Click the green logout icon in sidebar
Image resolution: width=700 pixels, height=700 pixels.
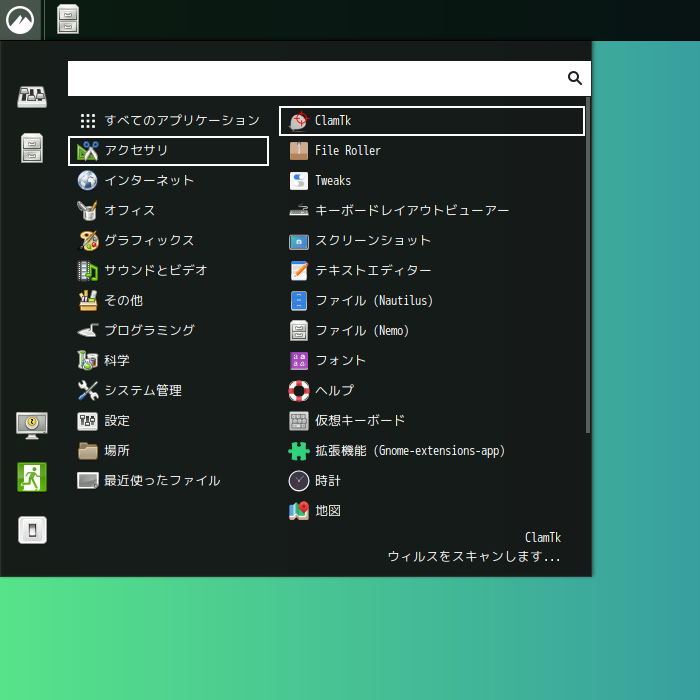coord(32,477)
